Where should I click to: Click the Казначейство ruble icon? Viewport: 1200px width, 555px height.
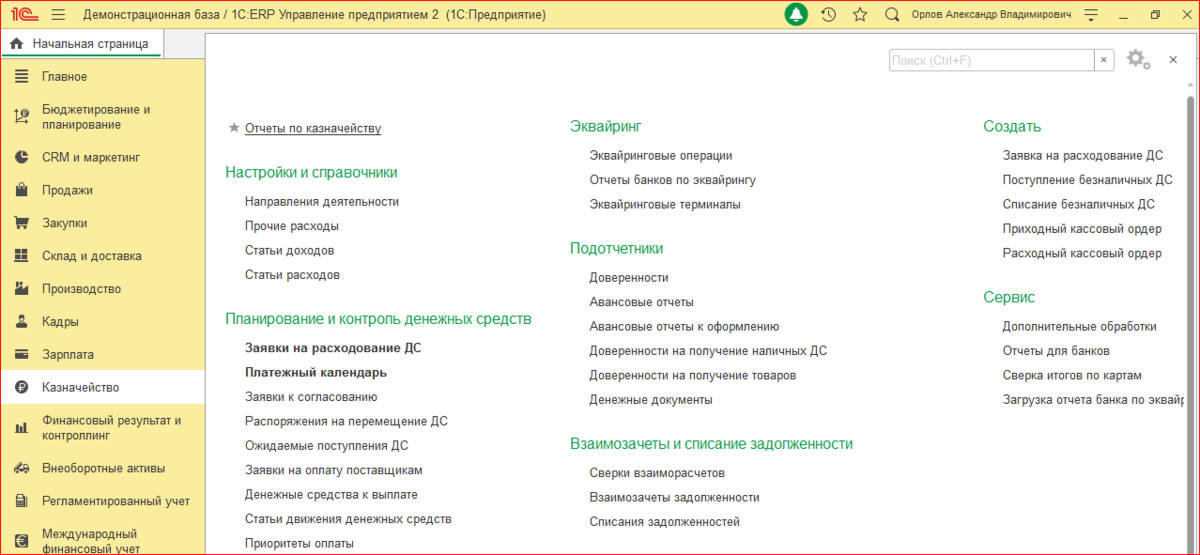(21, 388)
